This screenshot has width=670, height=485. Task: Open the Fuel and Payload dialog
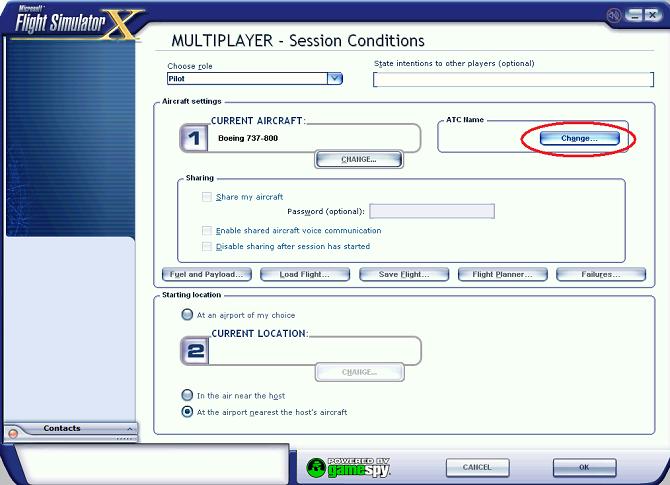click(207, 274)
